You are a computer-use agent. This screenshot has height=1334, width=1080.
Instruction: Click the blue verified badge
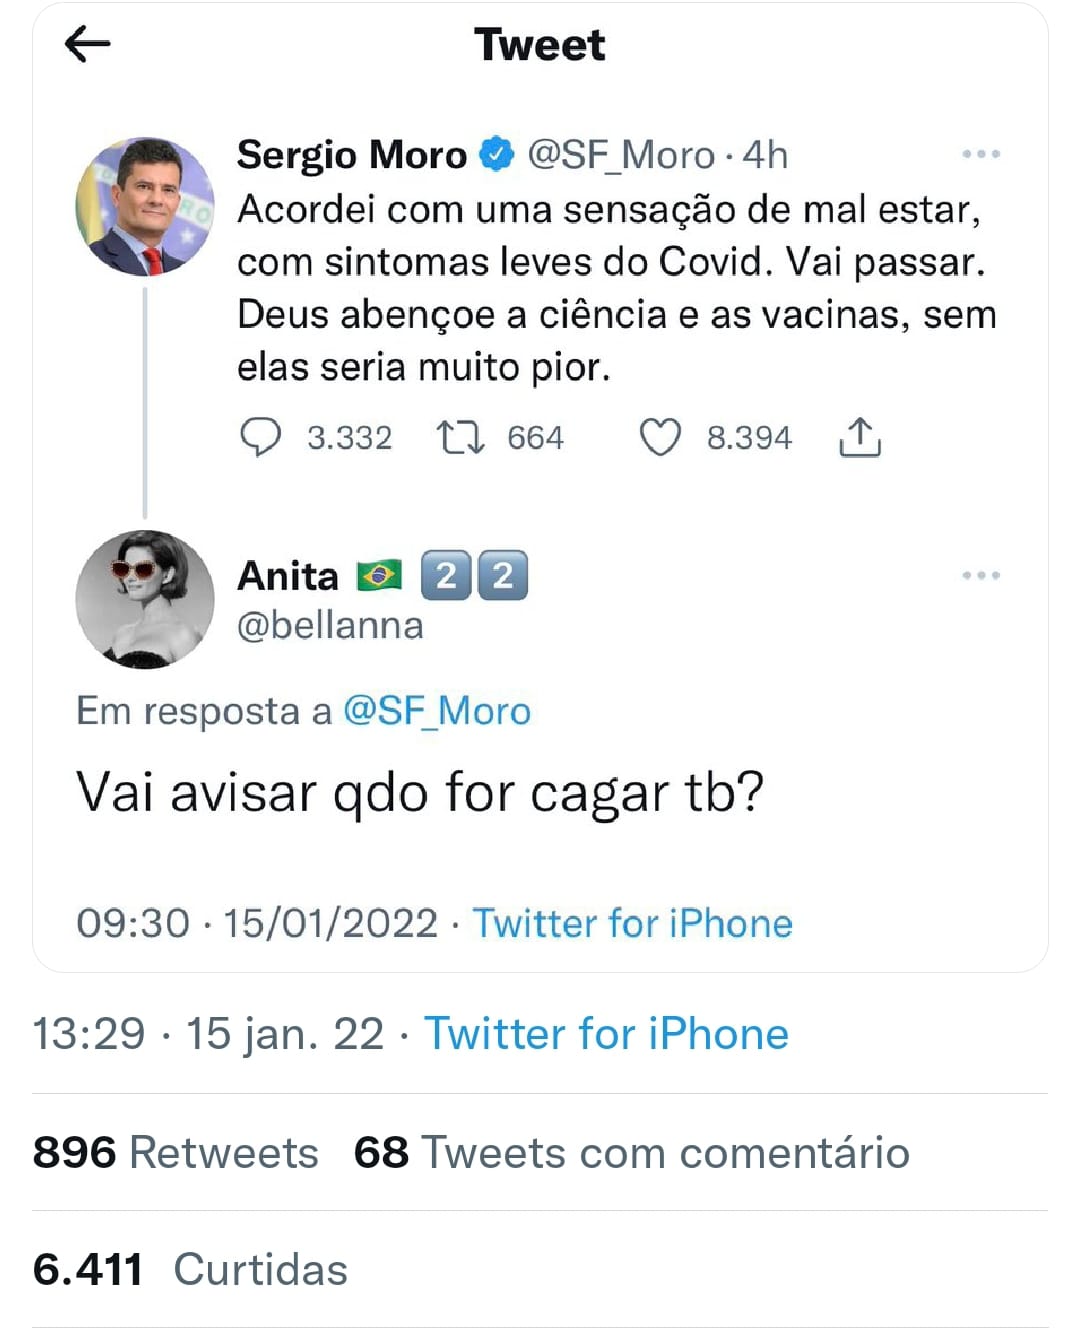[x=497, y=155]
